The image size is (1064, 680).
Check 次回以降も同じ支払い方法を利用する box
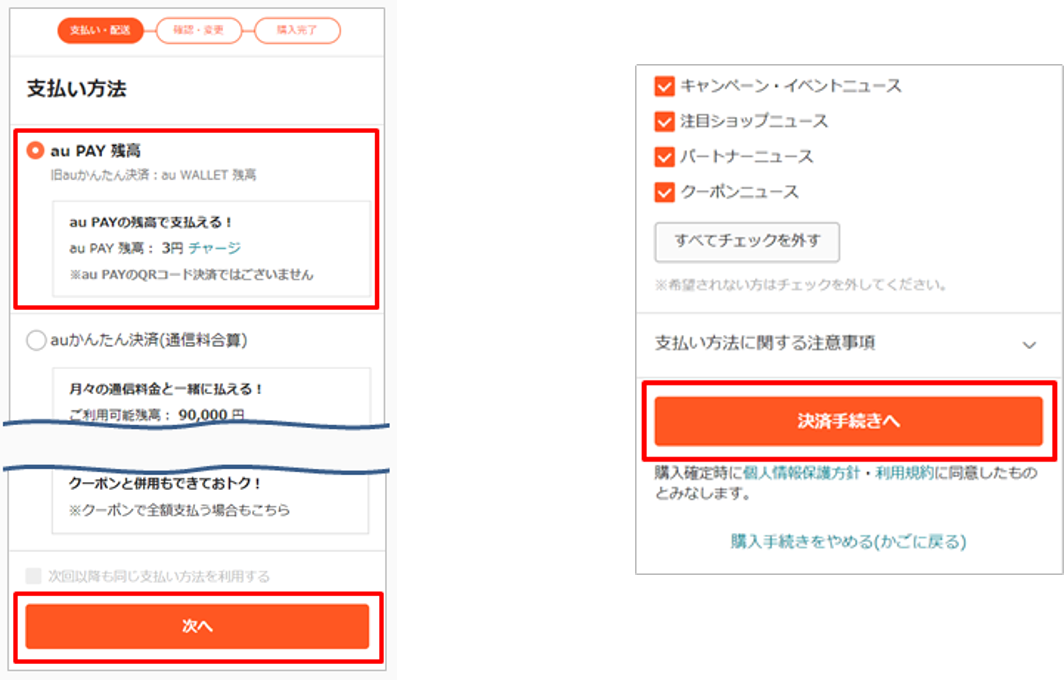[x=33, y=576]
